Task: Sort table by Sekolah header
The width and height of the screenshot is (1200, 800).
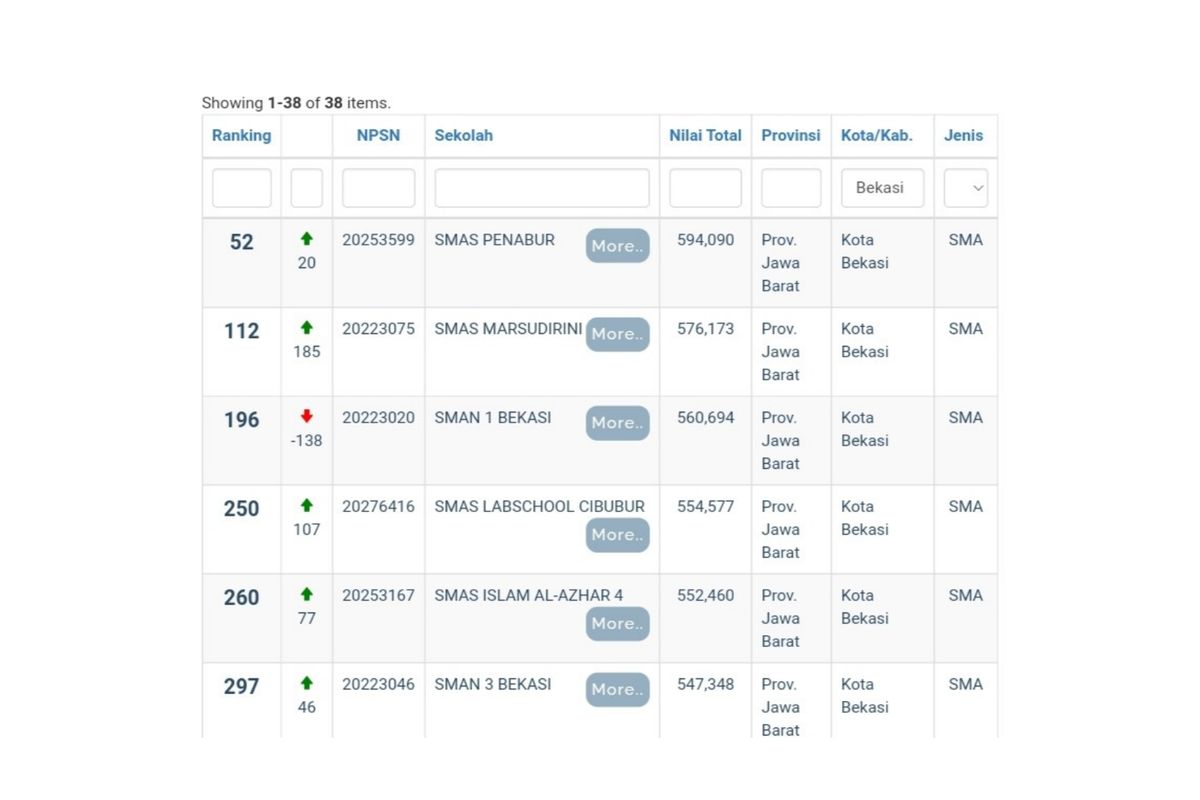Action: (463, 135)
